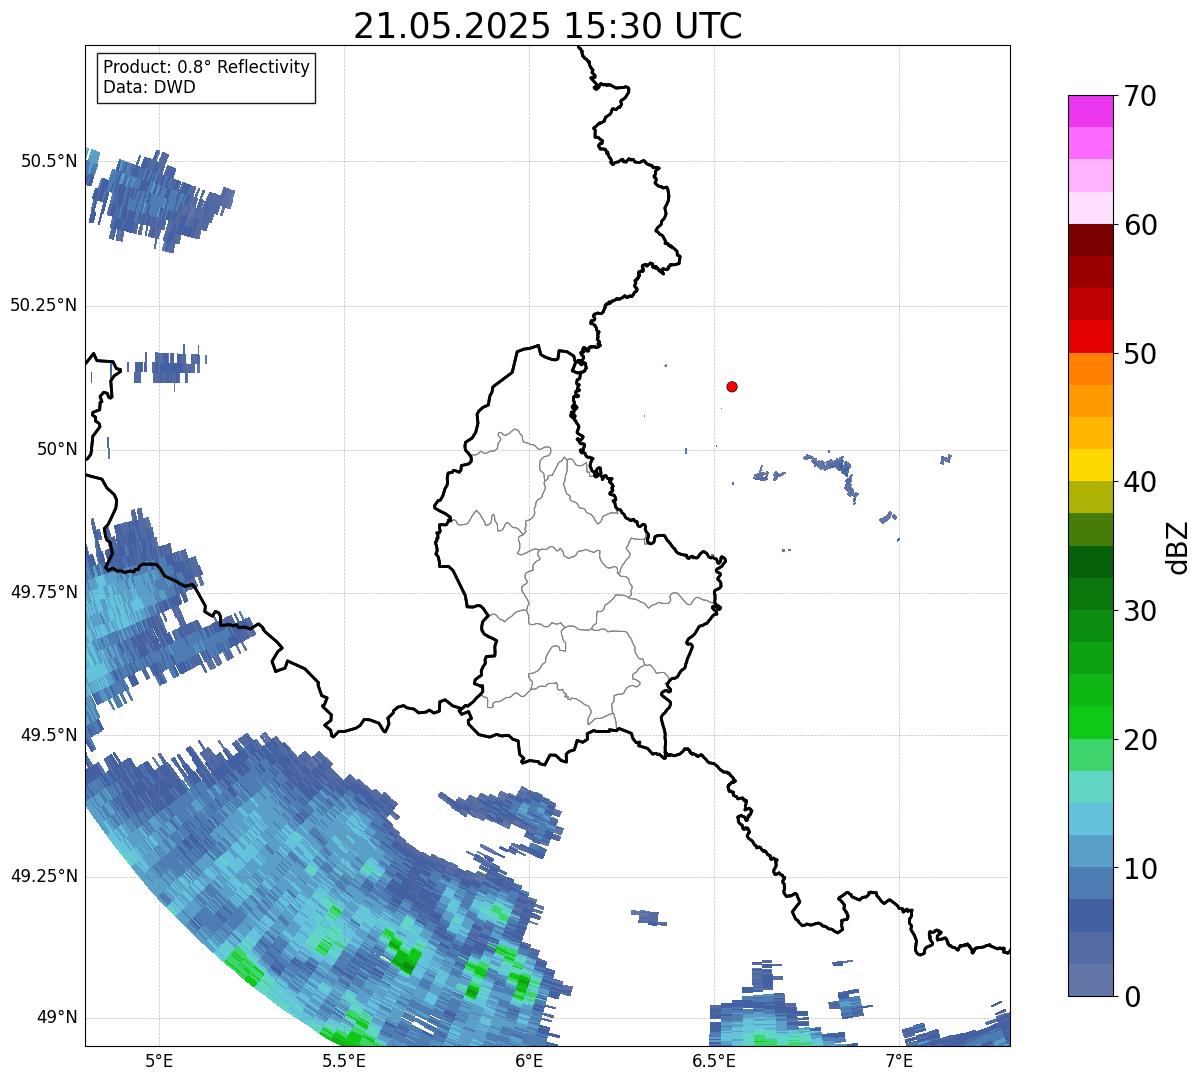The height and width of the screenshot is (1081, 1202).
Task: Click the colorbar "70" tick label
Action: [x=1139, y=96]
